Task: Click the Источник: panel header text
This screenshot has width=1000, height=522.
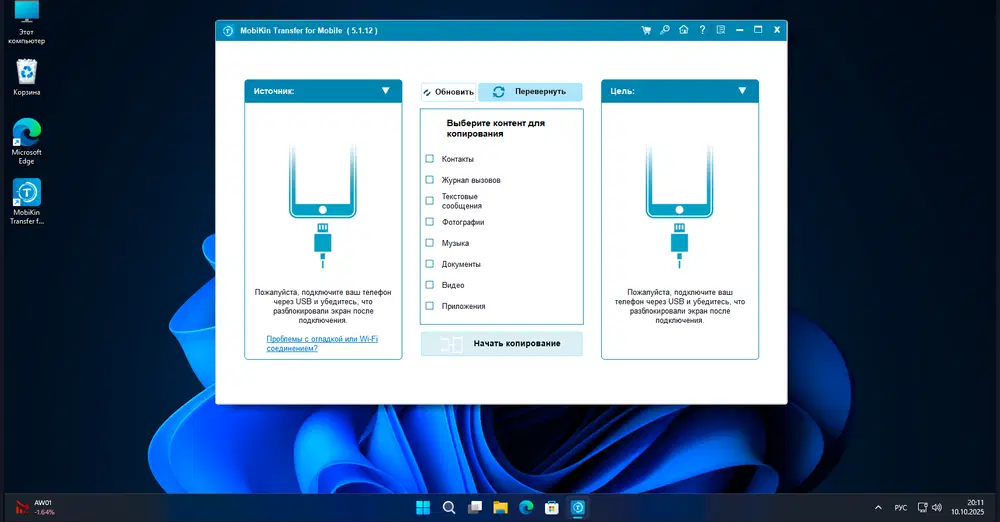Action: [274, 91]
